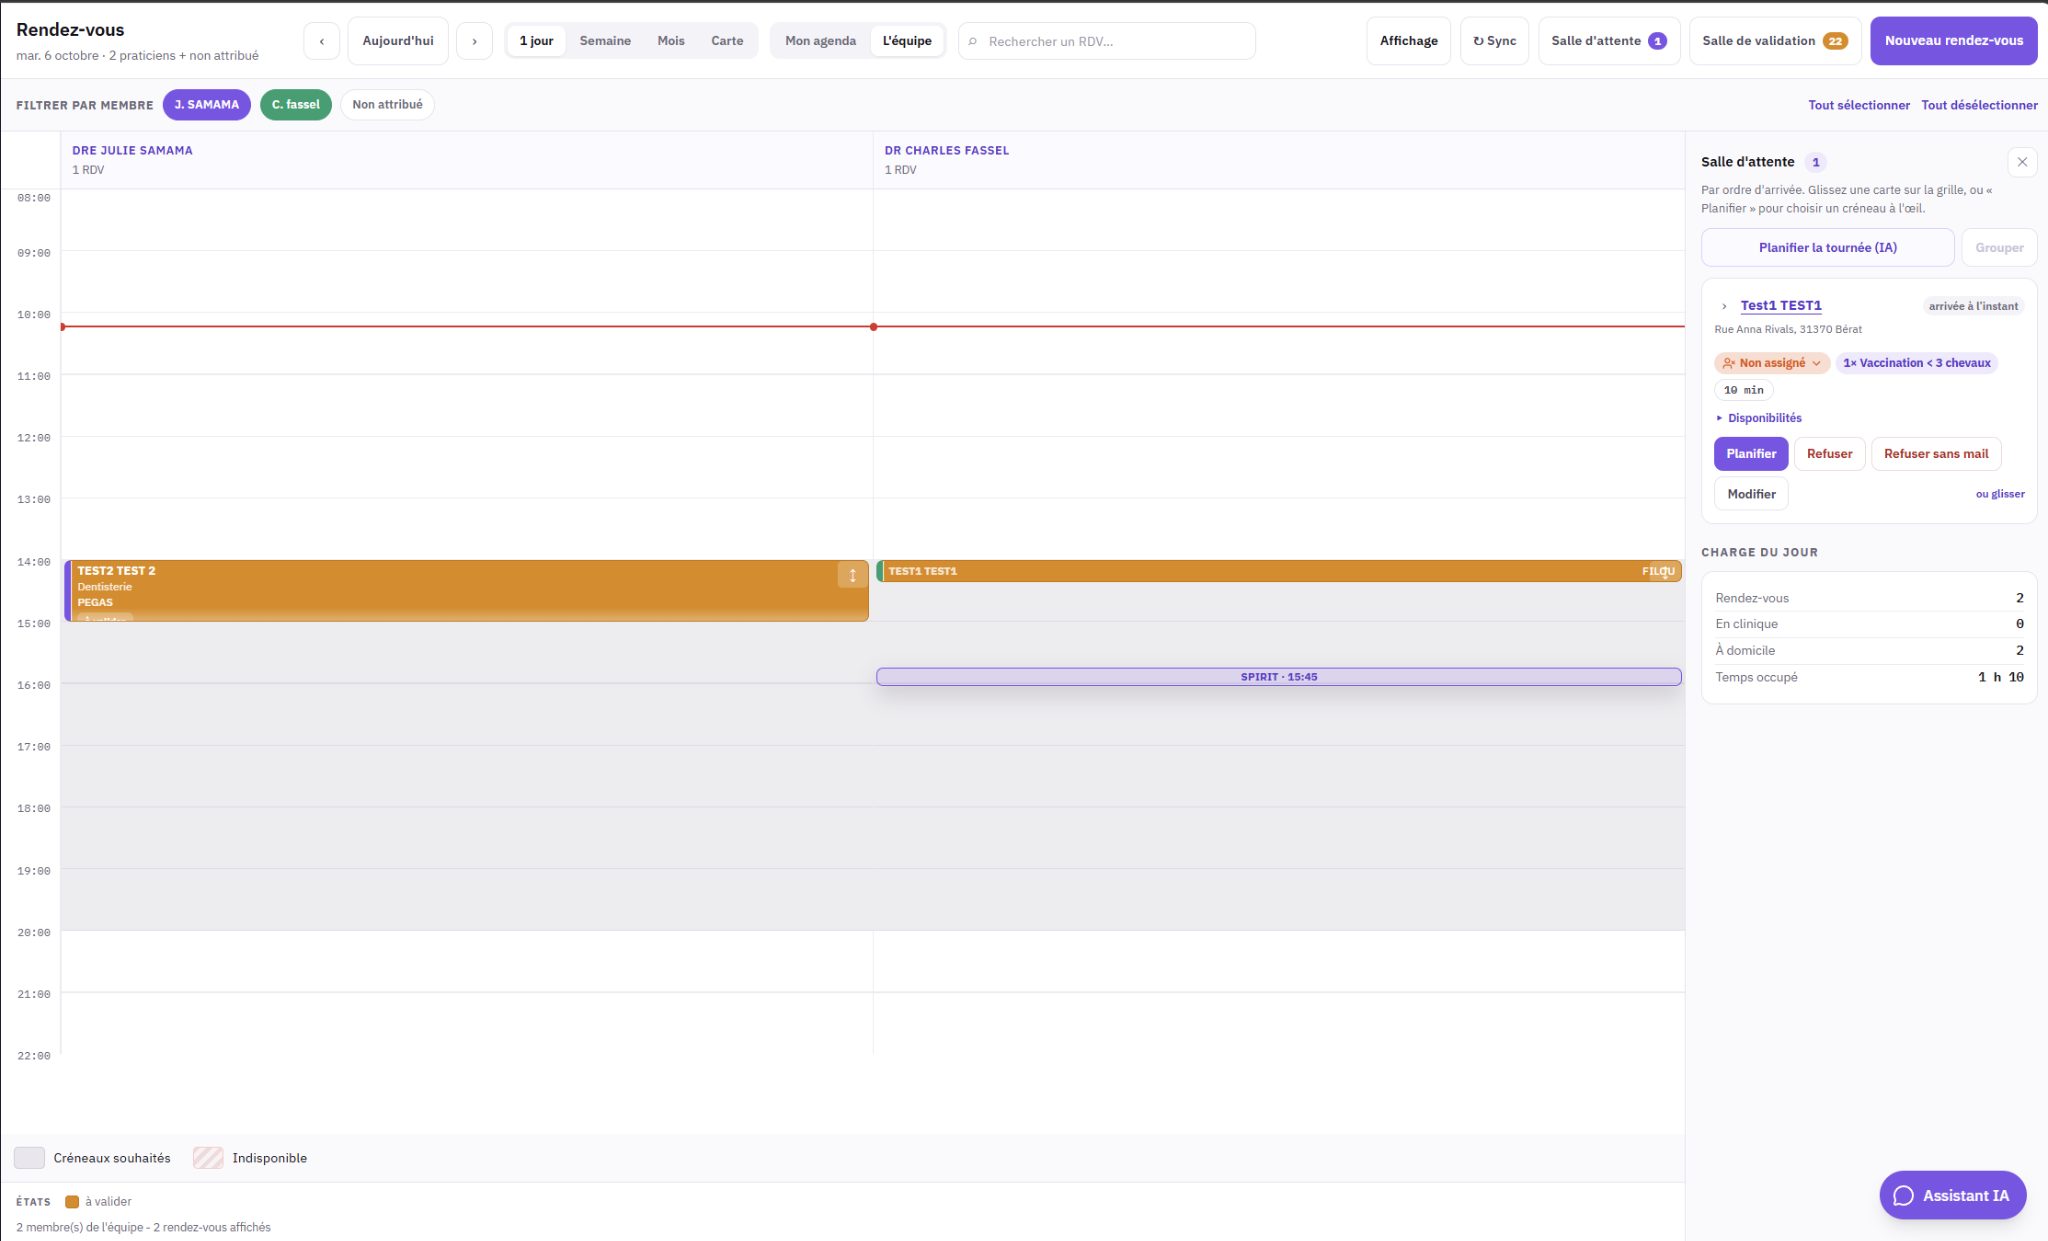Click the Grouper button
The width and height of the screenshot is (2048, 1241).
point(1998,247)
